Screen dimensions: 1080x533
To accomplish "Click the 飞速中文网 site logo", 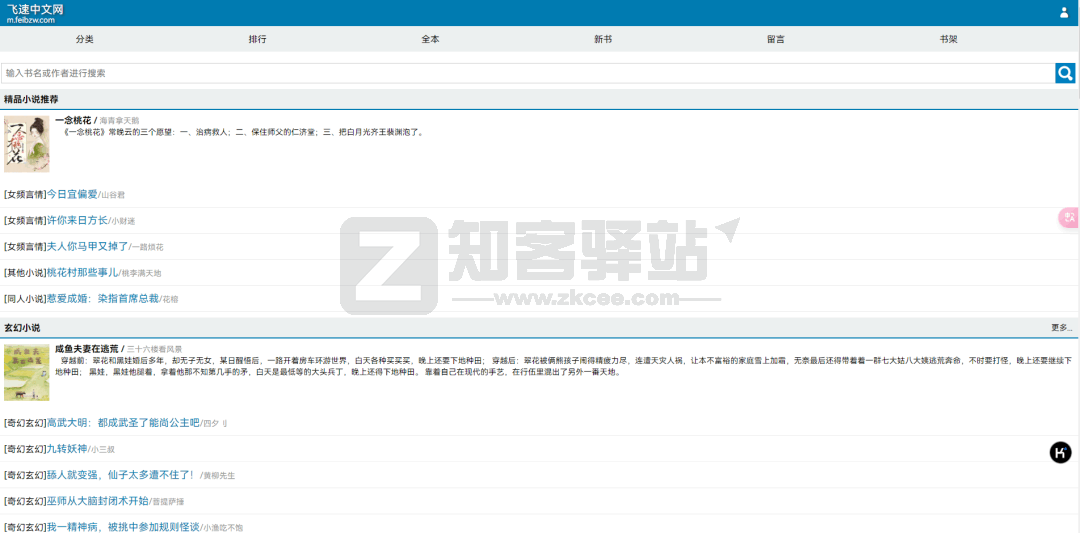I will [36, 12].
